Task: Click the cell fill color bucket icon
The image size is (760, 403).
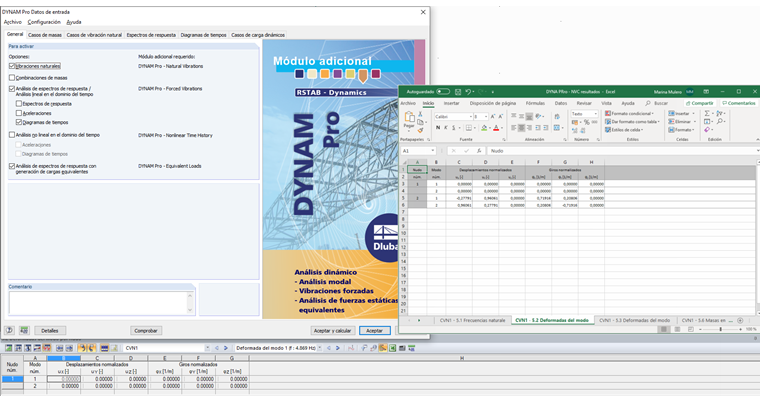Action: tap(484, 128)
